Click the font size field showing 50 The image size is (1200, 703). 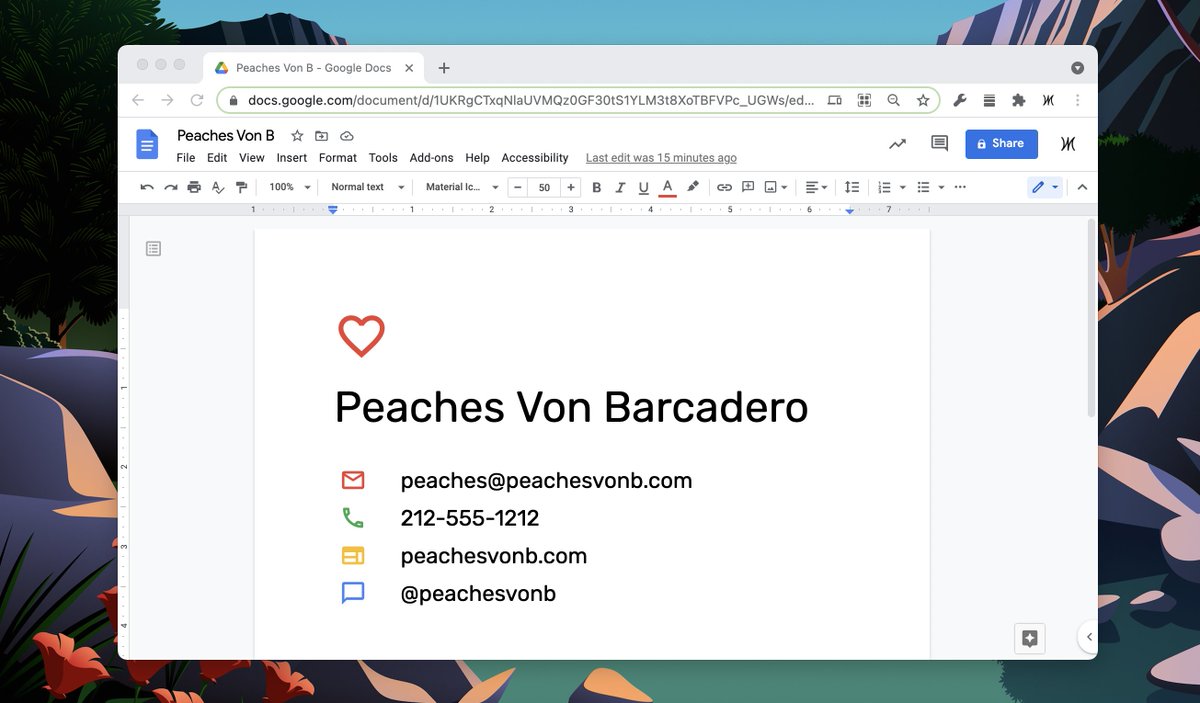(x=544, y=187)
